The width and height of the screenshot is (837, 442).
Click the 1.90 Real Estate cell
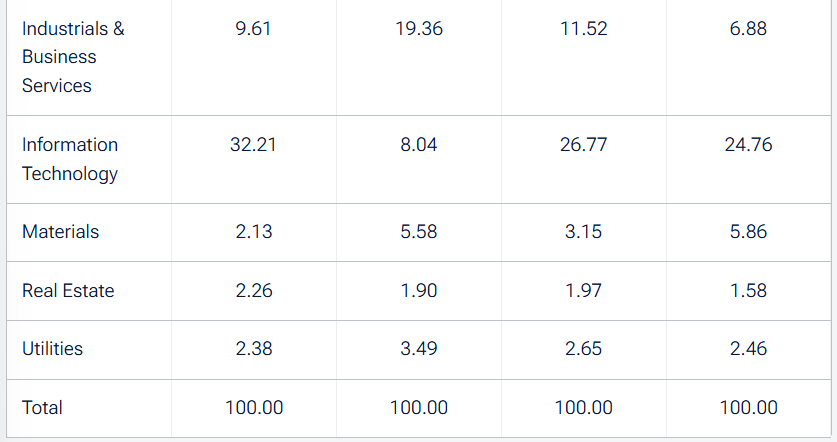(x=419, y=291)
